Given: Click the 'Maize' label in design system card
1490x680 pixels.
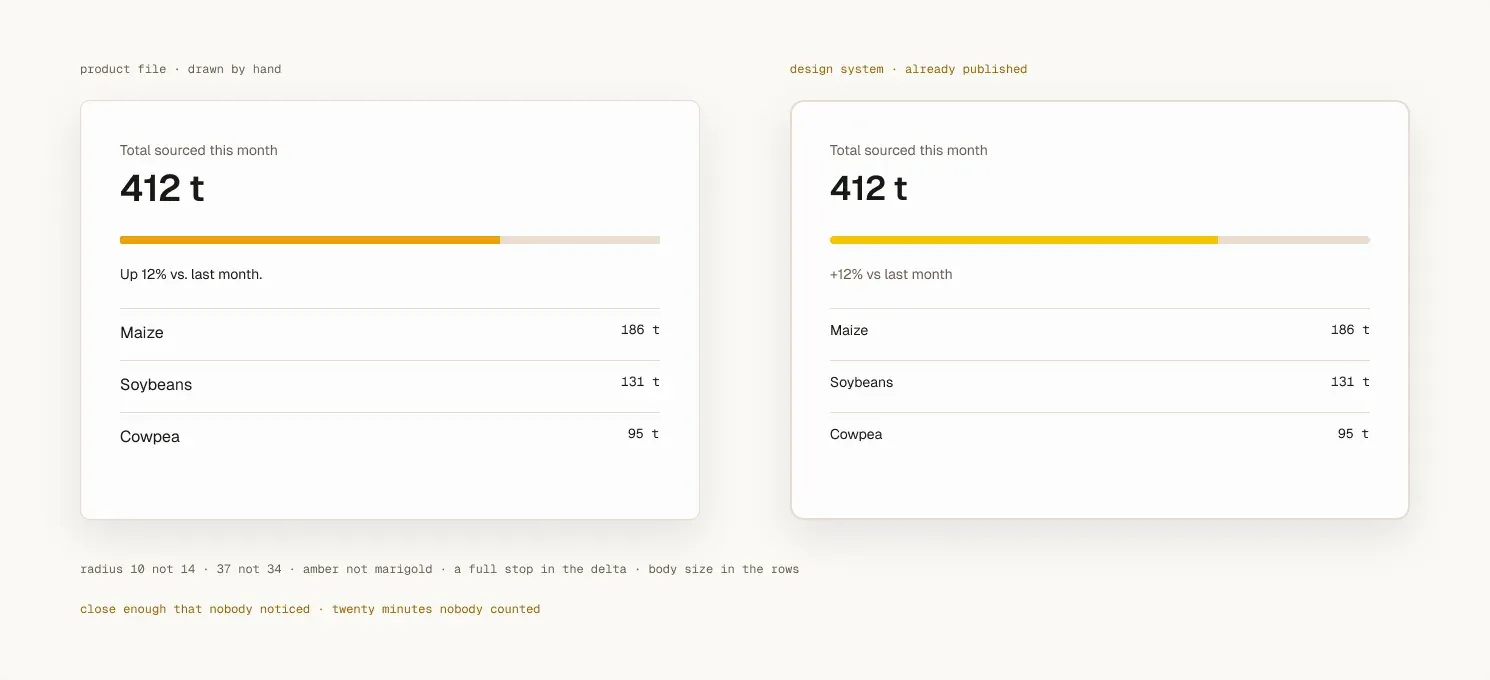Looking at the screenshot, I should (849, 330).
